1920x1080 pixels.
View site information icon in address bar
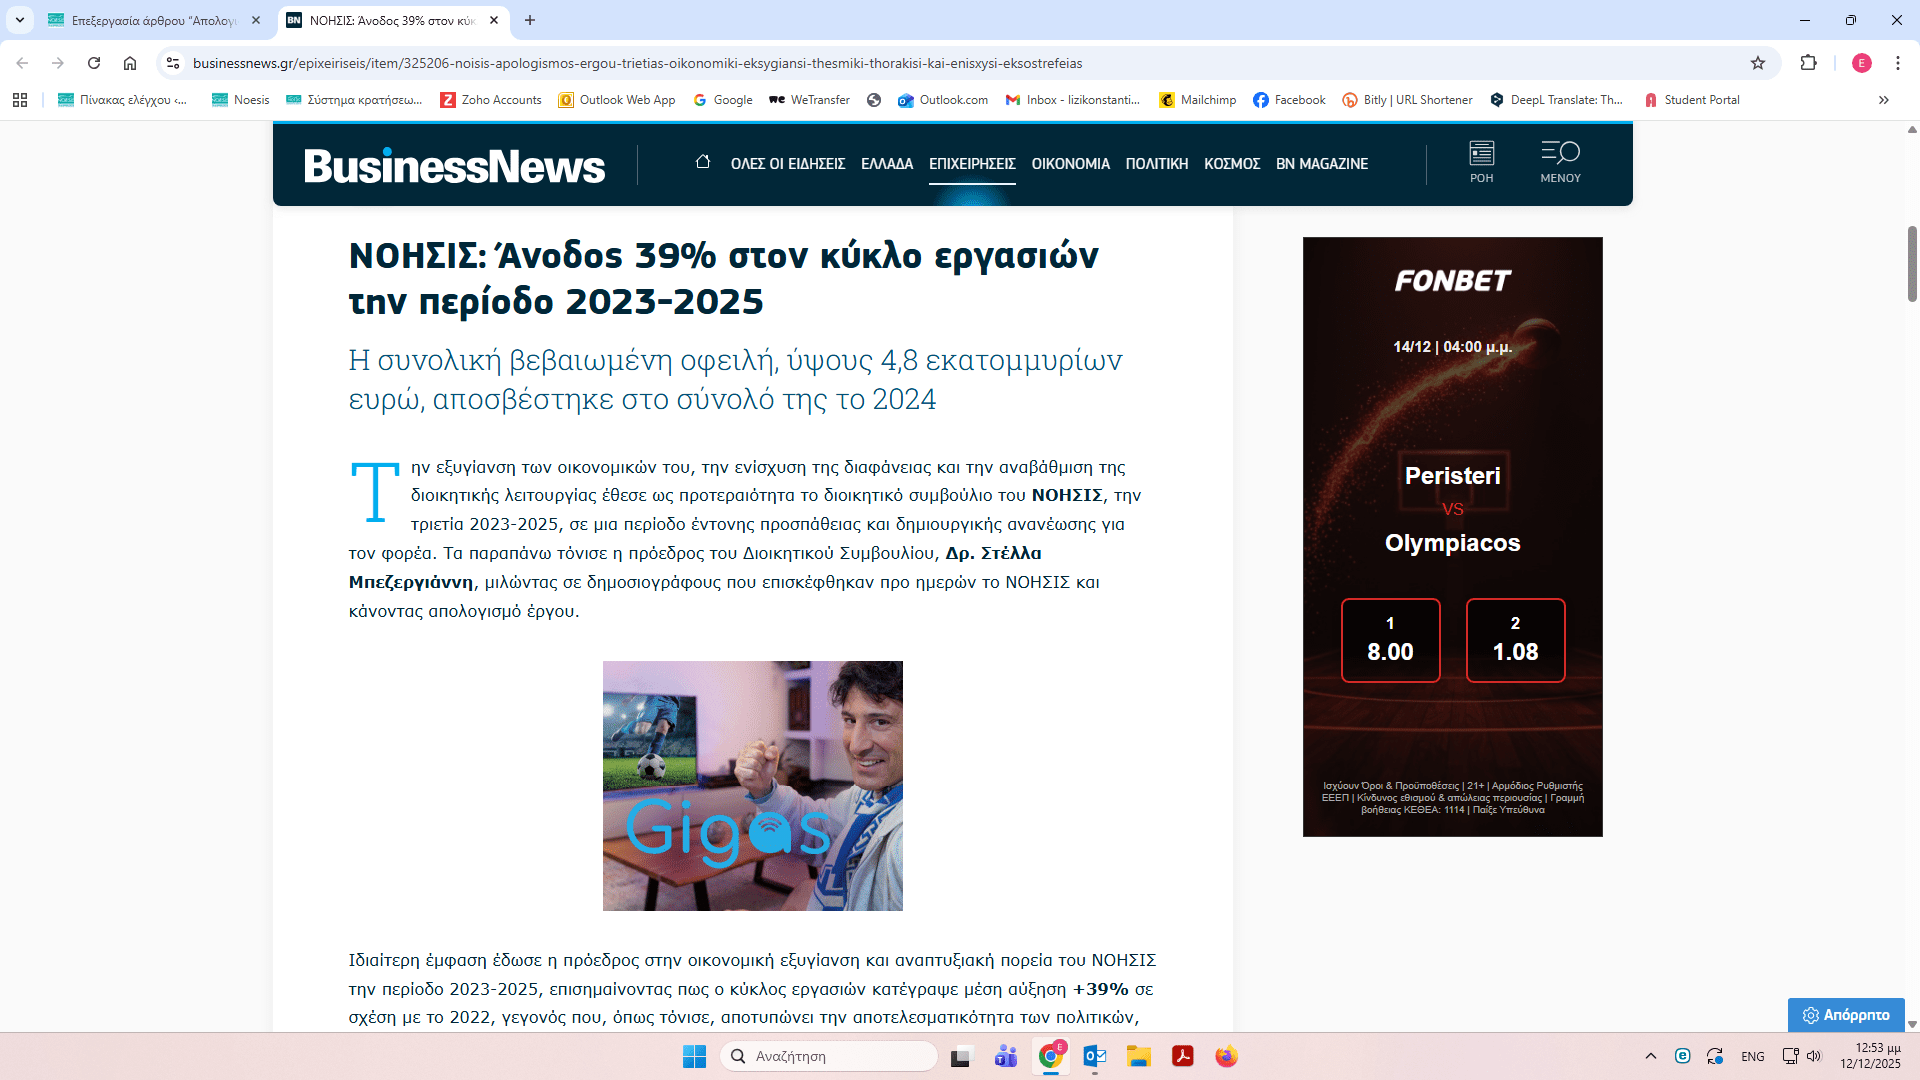173,63
